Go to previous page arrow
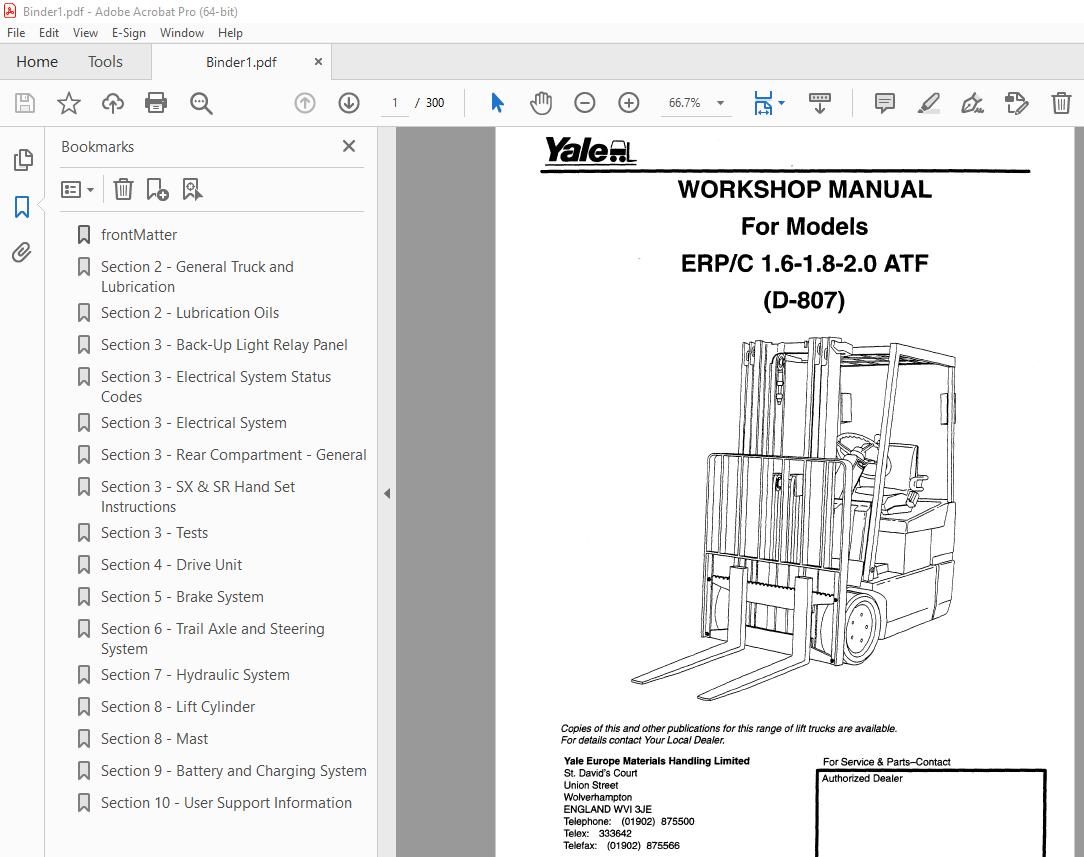The width and height of the screenshot is (1084, 857). 305,103
